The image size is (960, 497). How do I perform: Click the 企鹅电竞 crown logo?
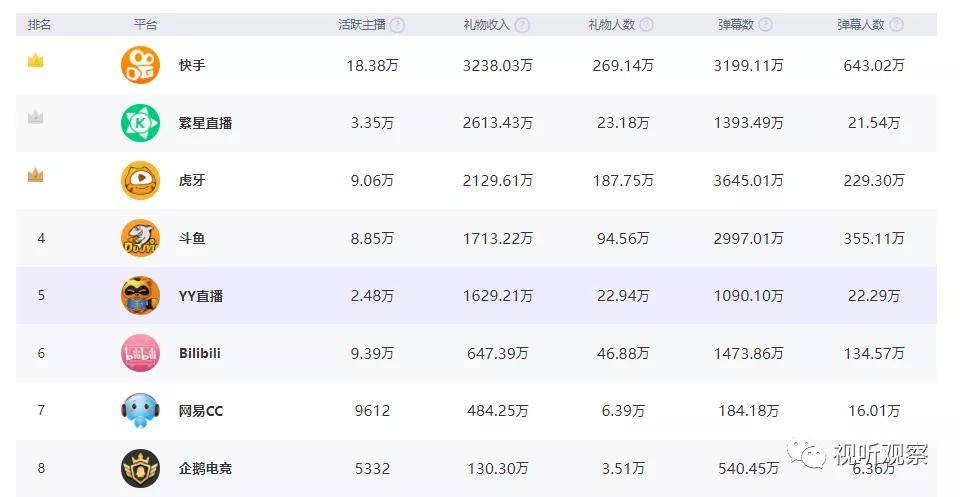(x=140, y=468)
